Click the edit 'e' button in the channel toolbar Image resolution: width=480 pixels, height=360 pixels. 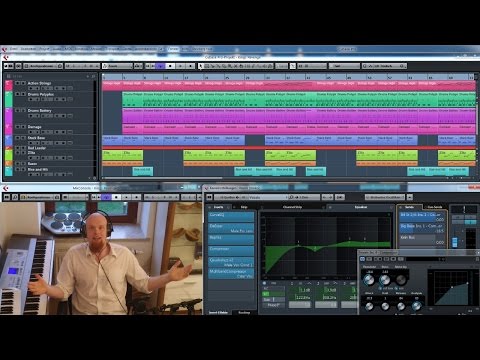coord(339,197)
